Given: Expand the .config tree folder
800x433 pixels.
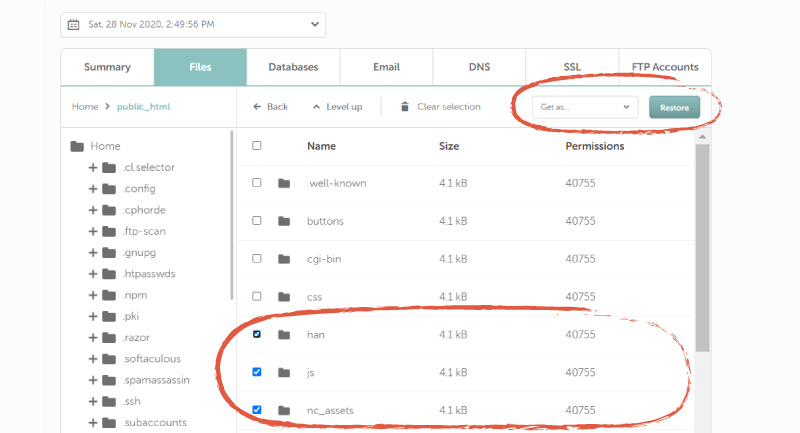Looking at the screenshot, I should 93,189.
